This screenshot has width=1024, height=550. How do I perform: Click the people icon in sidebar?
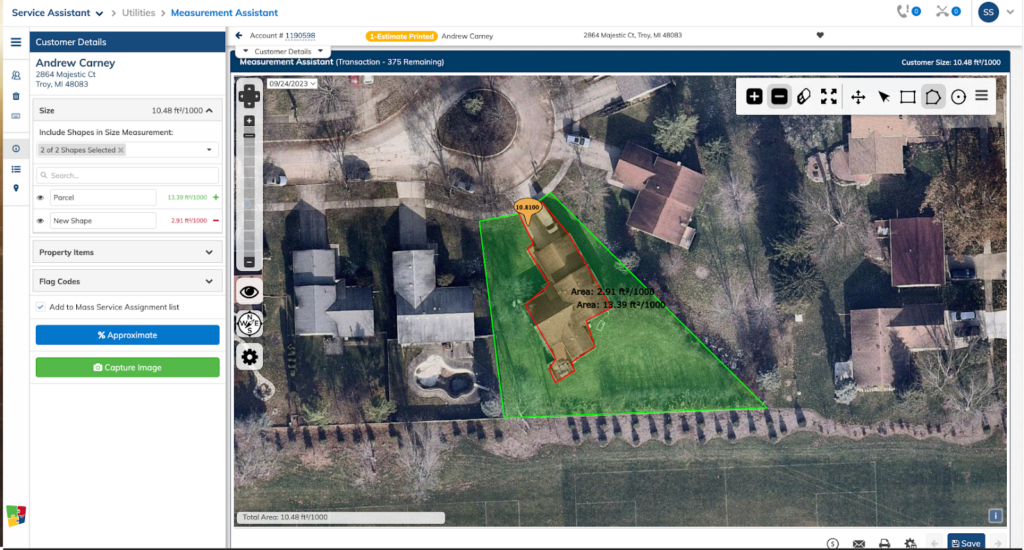coord(16,76)
